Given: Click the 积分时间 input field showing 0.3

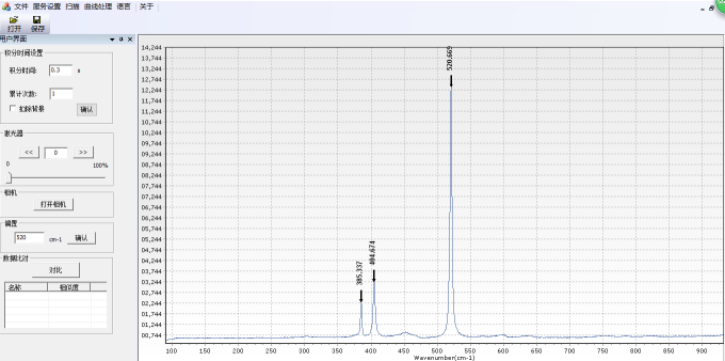Looking at the screenshot, I should (61, 70).
